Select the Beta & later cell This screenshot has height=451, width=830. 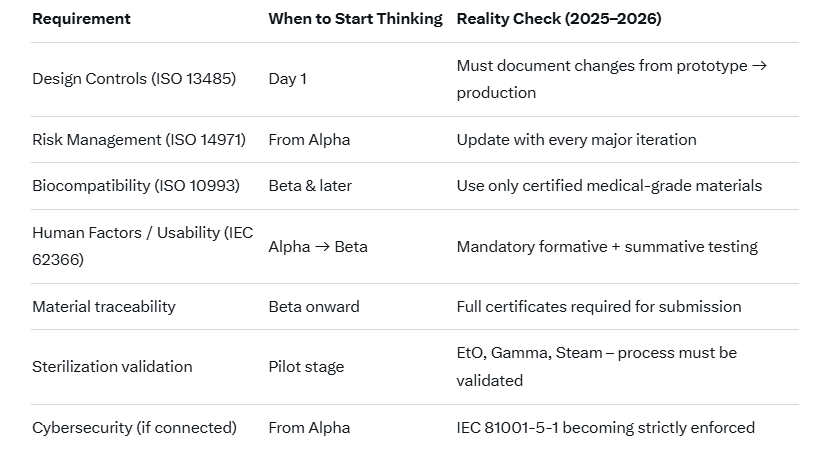(310, 186)
